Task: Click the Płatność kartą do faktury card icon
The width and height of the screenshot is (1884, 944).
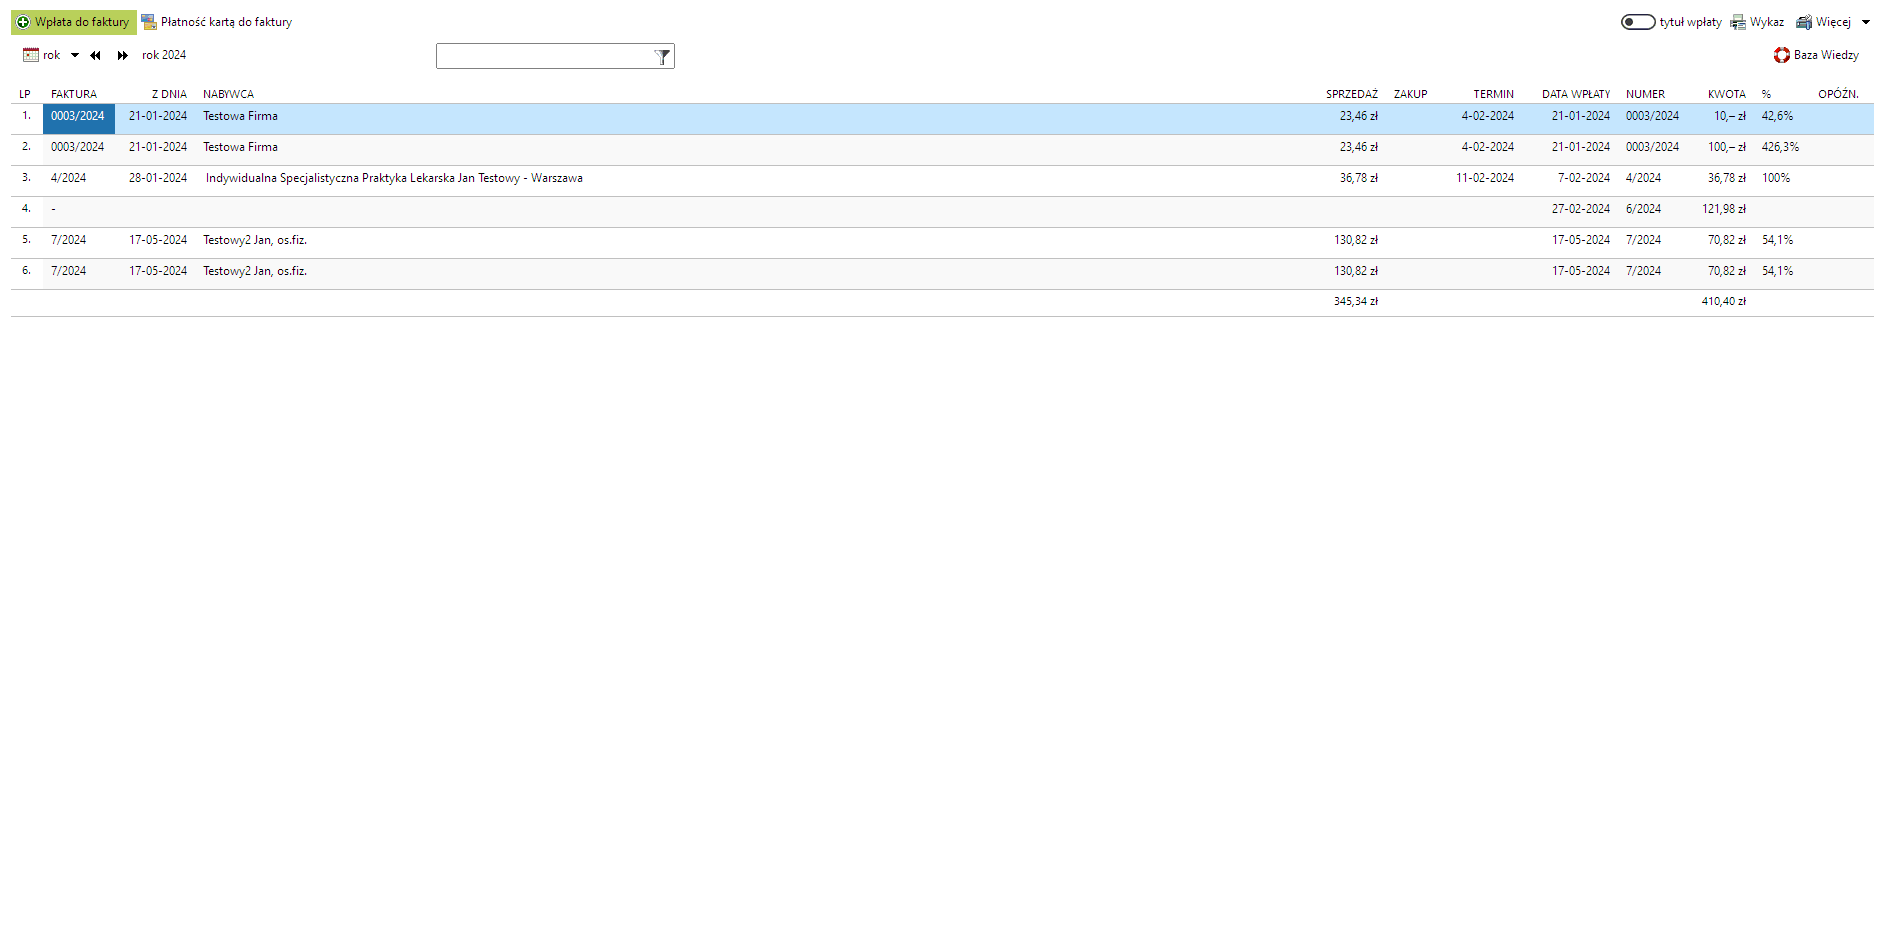Action: [149, 22]
